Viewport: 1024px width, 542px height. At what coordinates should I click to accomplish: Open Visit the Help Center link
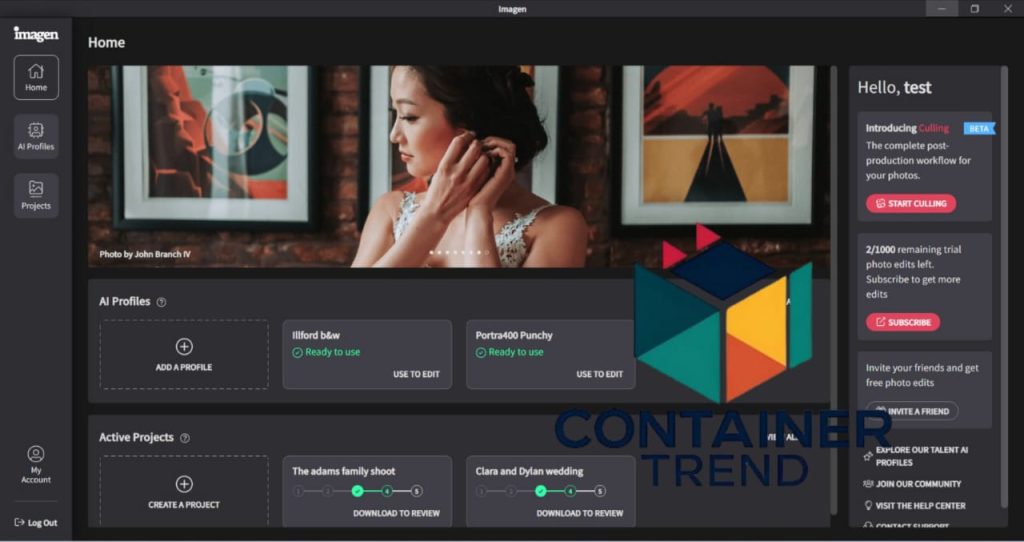point(920,505)
